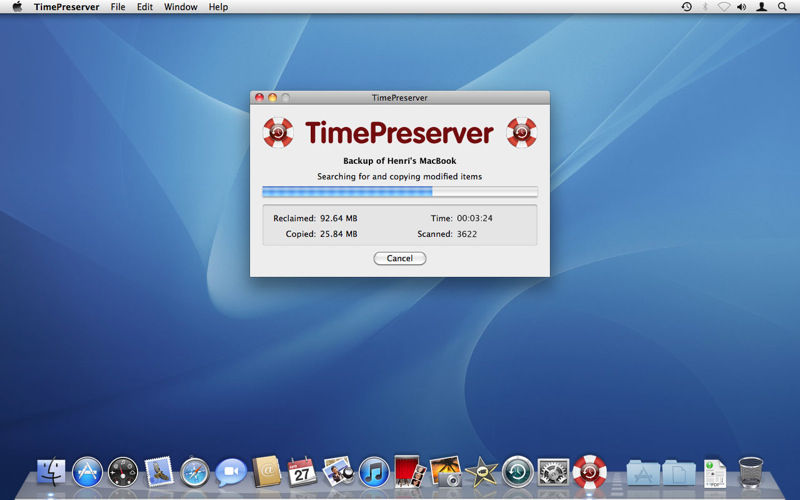Click TimePreserver lifebuoy icon in Dock
Viewport: 800px width, 500px height.
click(x=589, y=471)
